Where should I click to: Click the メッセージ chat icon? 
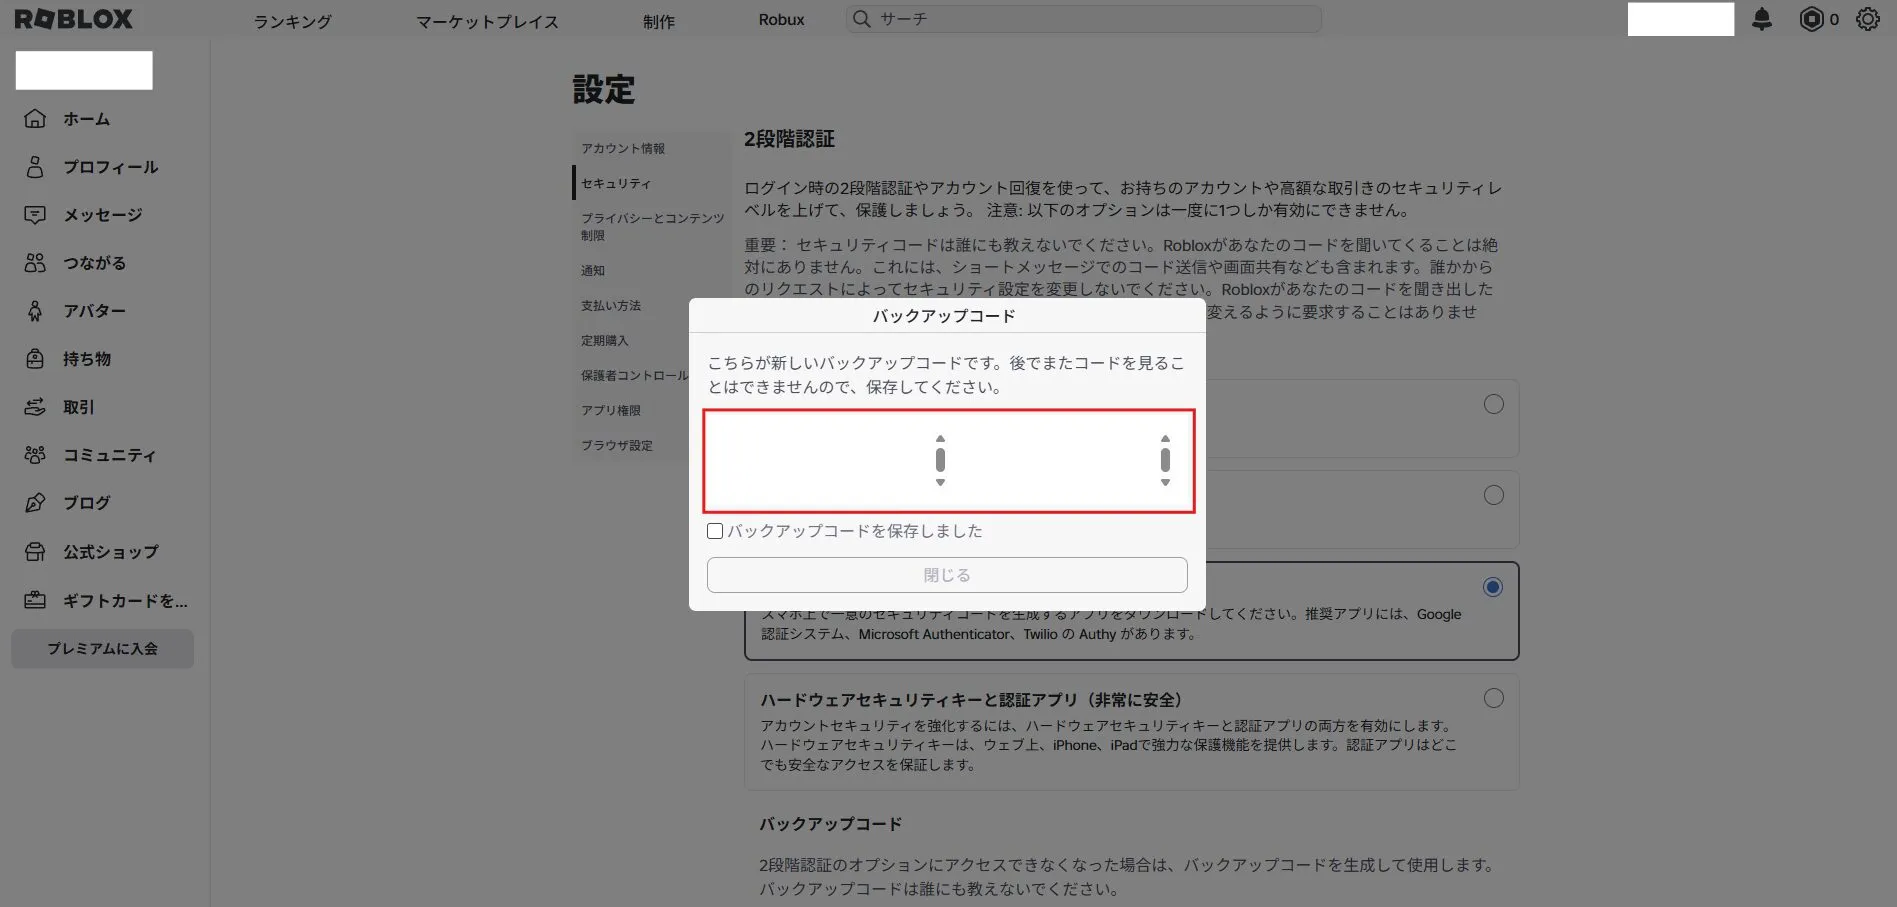[x=35, y=214]
